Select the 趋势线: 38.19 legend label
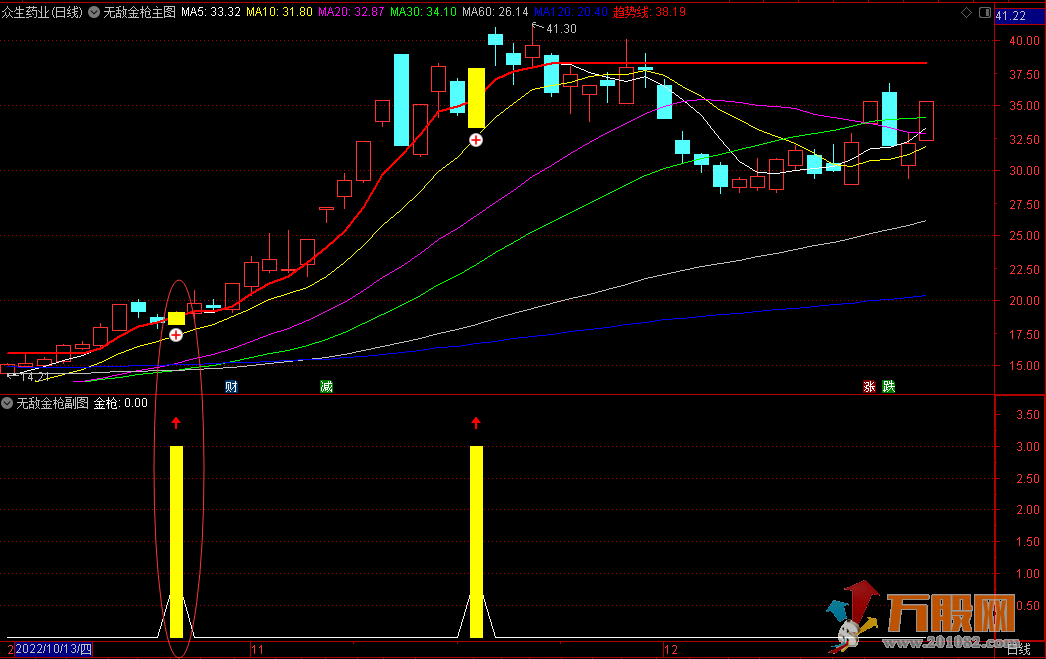 coord(649,12)
